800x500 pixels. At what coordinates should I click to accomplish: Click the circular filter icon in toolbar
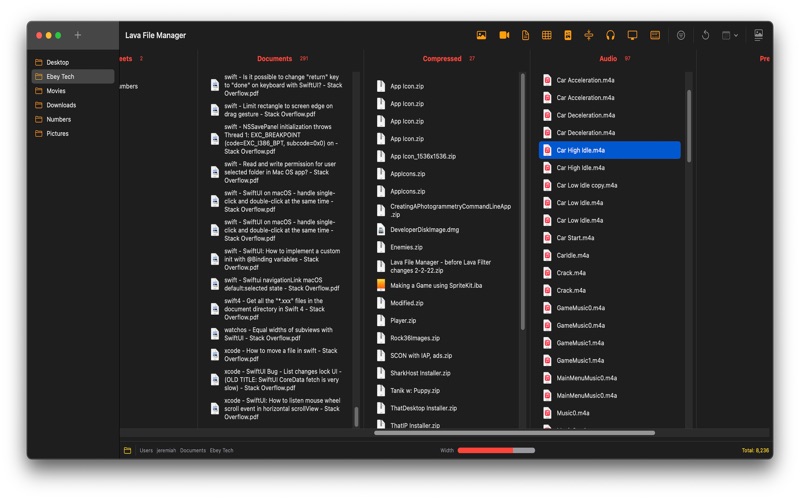tap(681, 35)
